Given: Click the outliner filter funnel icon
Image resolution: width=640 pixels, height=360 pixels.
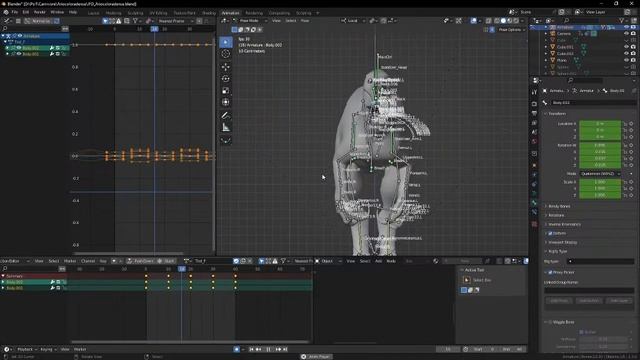Looking at the screenshot, I should pyautogui.click(x=622, y=20).
